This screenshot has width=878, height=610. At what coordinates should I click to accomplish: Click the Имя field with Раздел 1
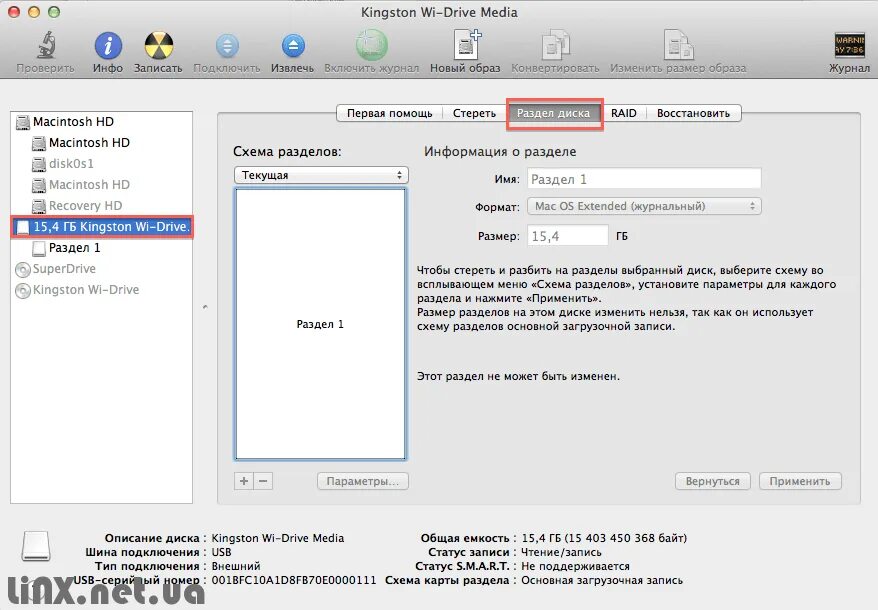coord(644,179)
